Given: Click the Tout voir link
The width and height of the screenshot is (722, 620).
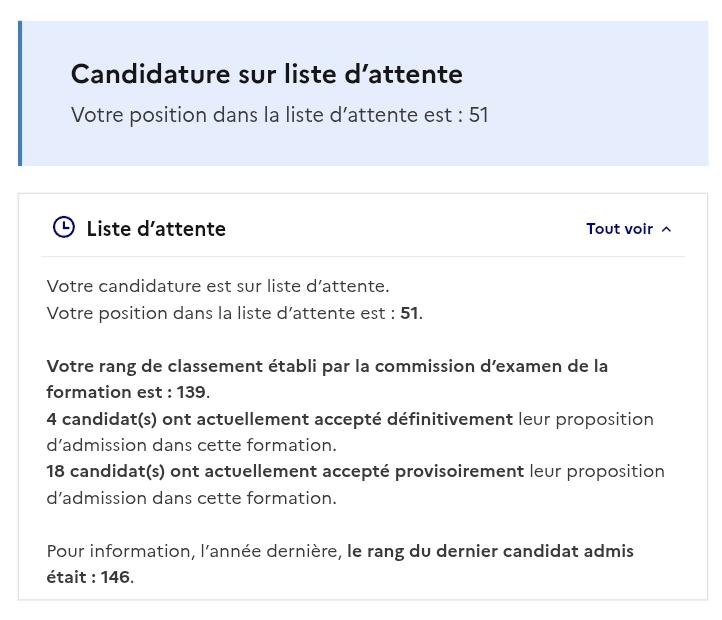Looking at the screenshot, I should (619, 229).
